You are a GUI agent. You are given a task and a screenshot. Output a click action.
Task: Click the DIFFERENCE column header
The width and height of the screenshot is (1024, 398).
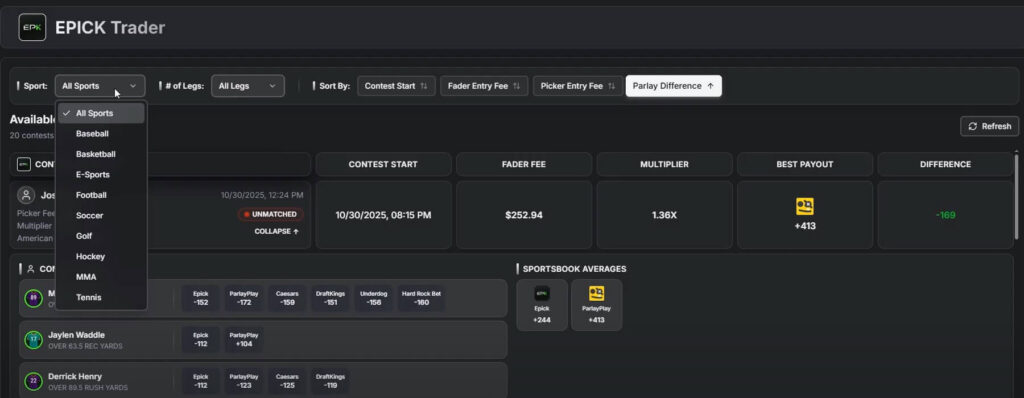[945, 164]
